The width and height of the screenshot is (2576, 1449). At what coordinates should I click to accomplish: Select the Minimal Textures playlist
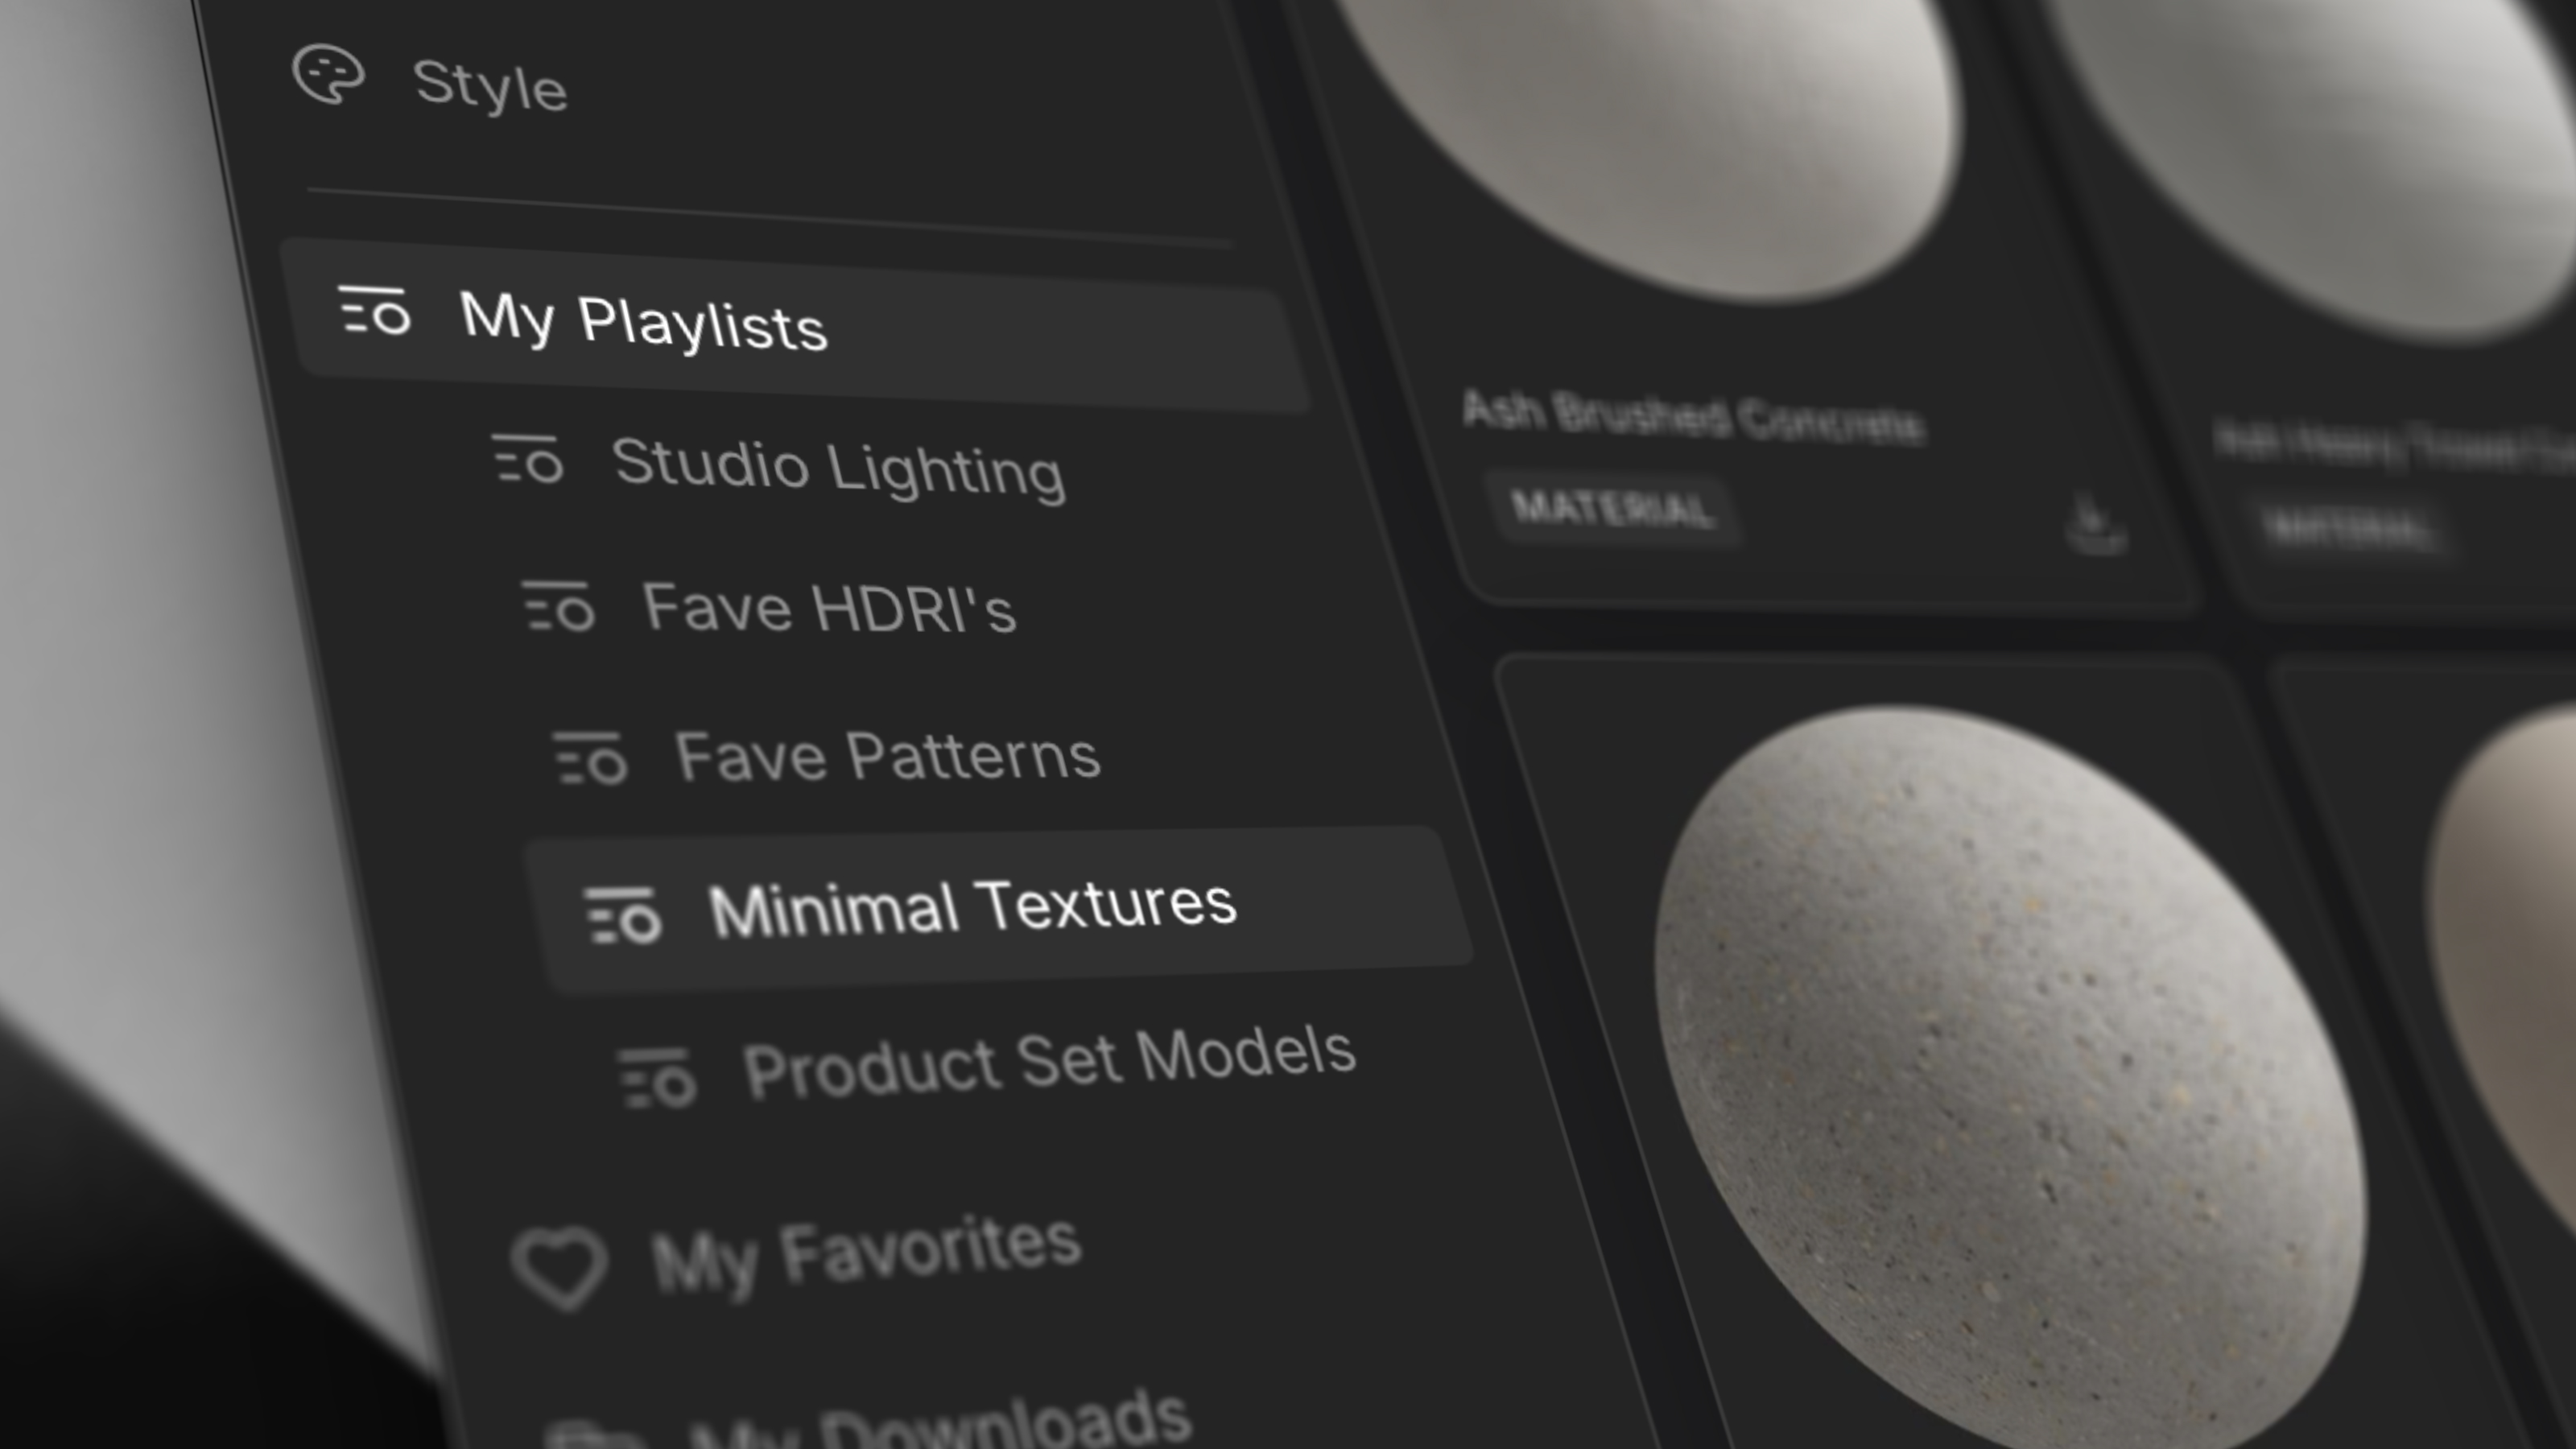(997, 908)
